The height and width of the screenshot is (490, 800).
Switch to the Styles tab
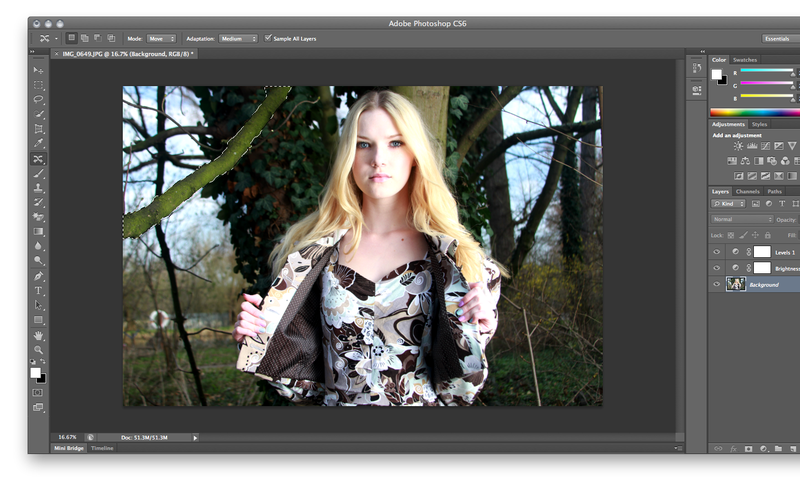tap(759, 125)
